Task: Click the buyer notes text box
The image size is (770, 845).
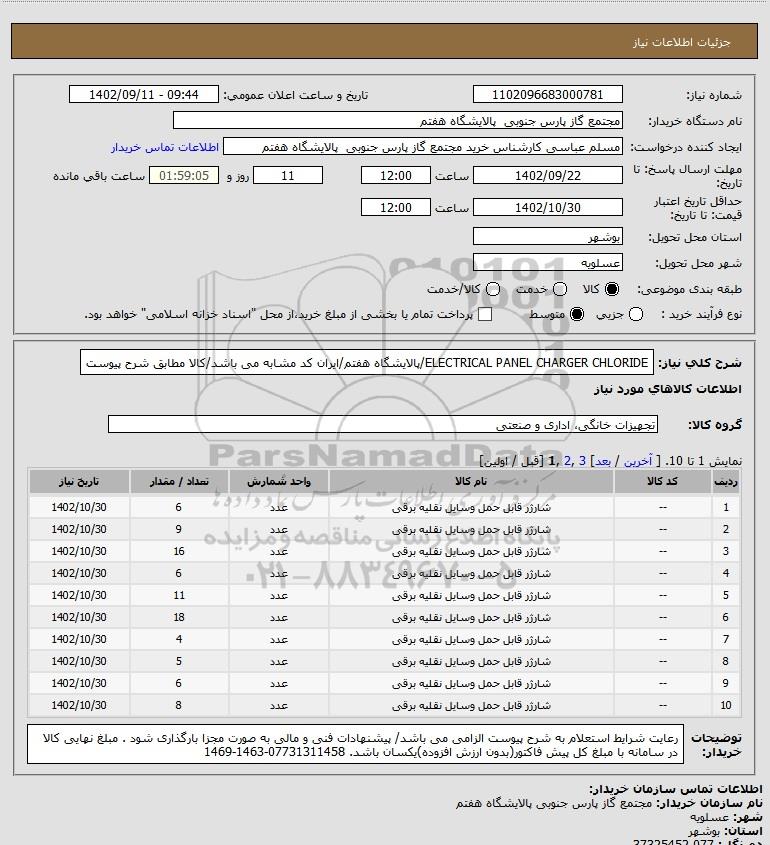Action: [x=355, y=744]
